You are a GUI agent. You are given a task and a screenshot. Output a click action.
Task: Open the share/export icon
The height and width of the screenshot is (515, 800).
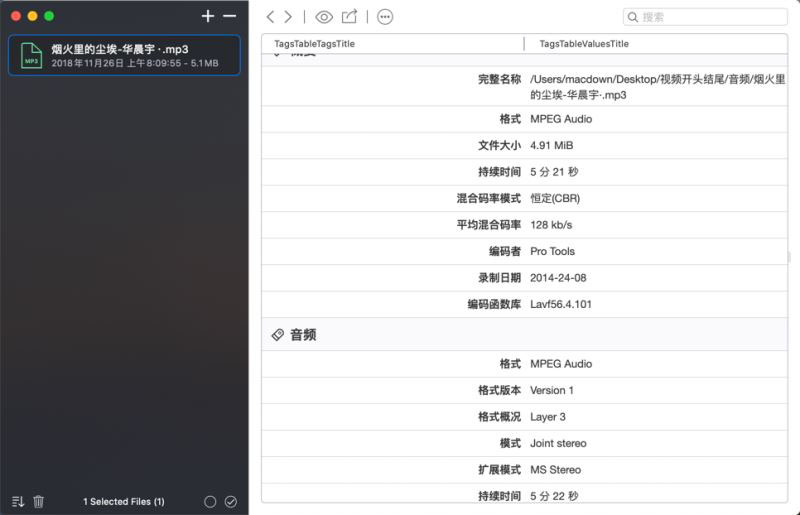tap(349, 16)
